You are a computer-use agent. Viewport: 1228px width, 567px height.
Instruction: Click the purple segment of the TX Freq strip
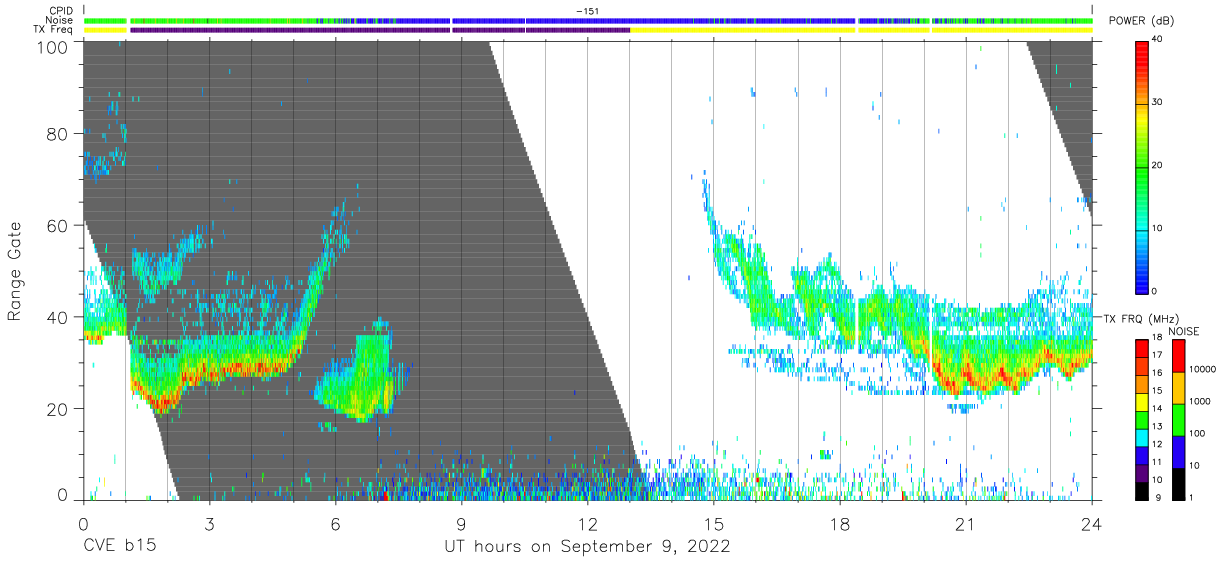click(x=380, y=30)
